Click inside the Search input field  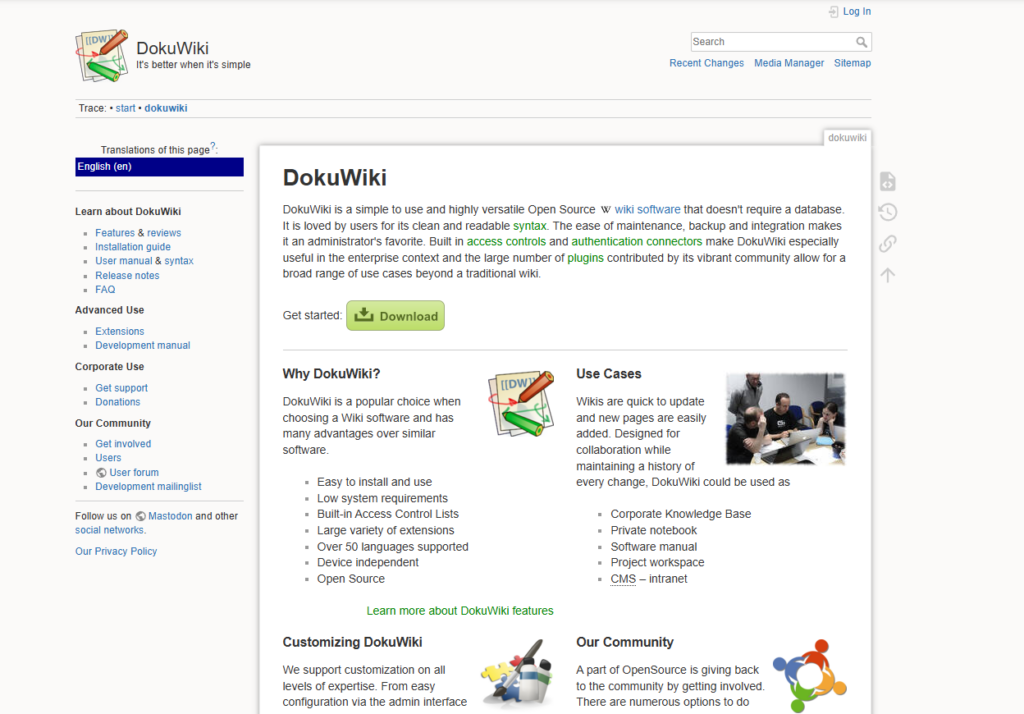[770, 42]
